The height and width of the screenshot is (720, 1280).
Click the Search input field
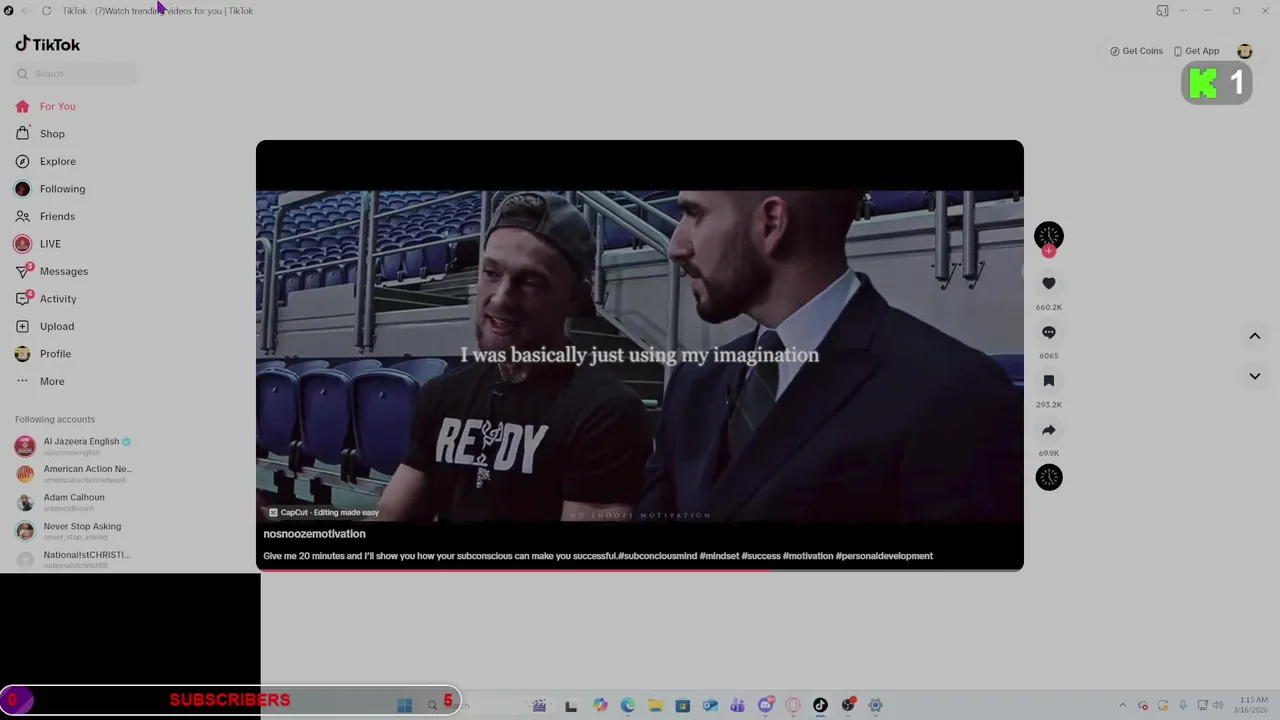(77, 74)
